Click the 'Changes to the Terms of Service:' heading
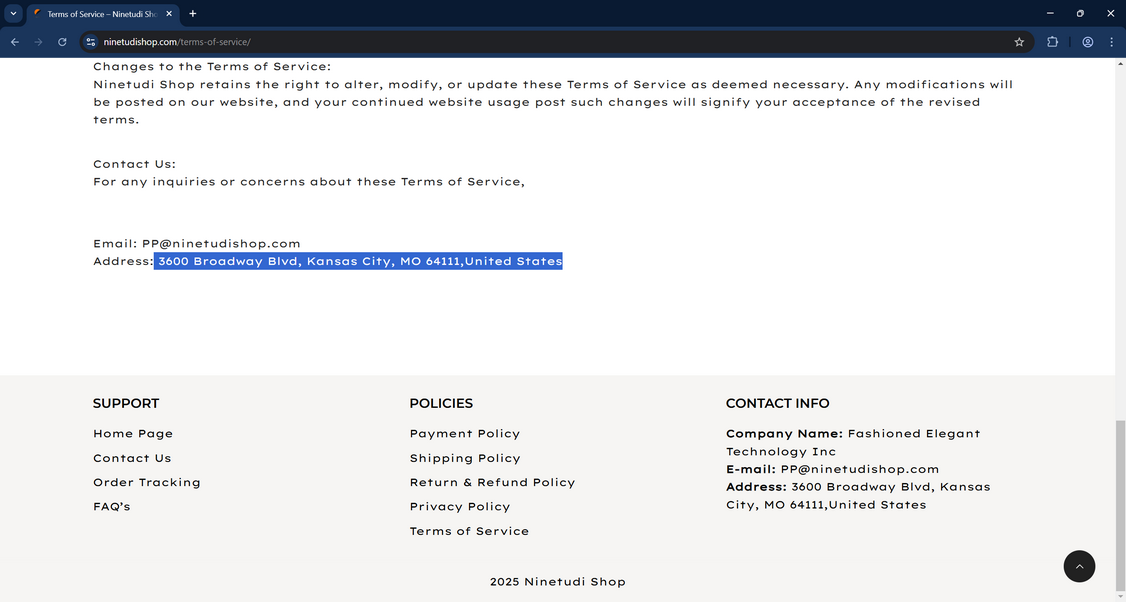Screen dimensions: 1126x602 [x=212, y=67]
